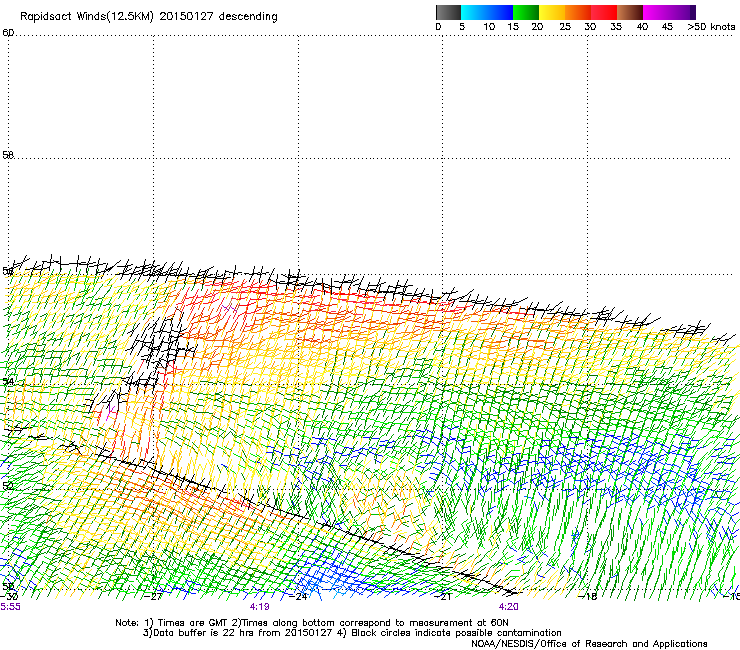Click the latitude label 58
Screen dimensions: 740x650
point(8,155)
